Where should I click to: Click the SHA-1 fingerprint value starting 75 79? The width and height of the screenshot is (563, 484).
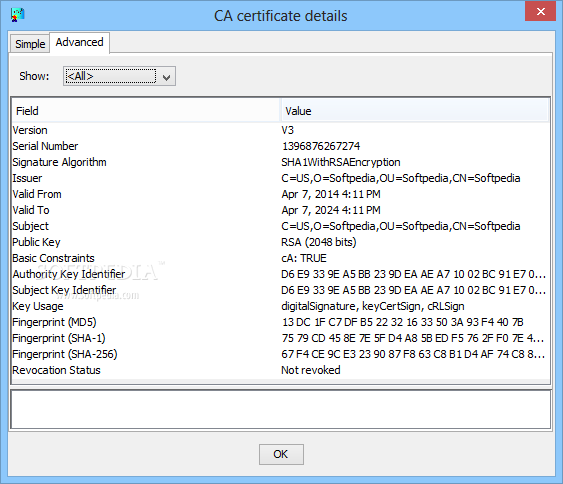tap(413, 338)
